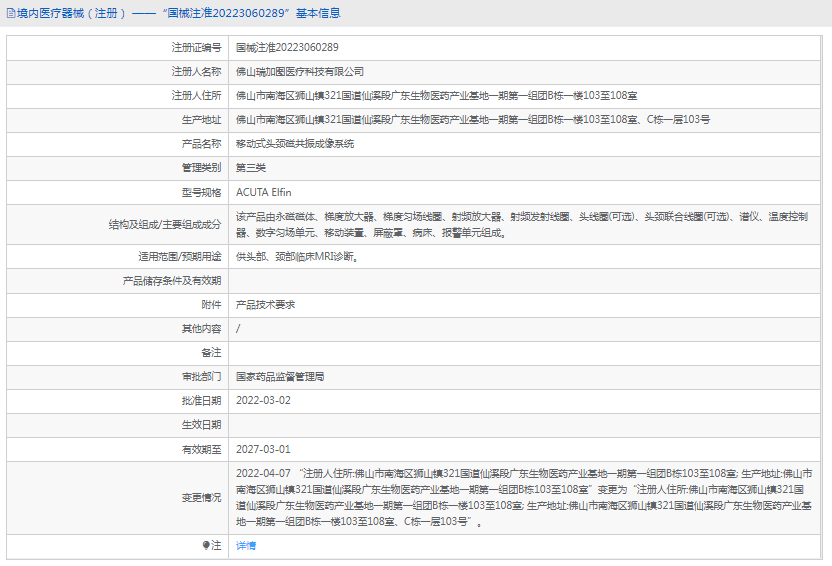Click the 注册人住所 label
This screenshot has width=832, height=566.
click(196, 95)
